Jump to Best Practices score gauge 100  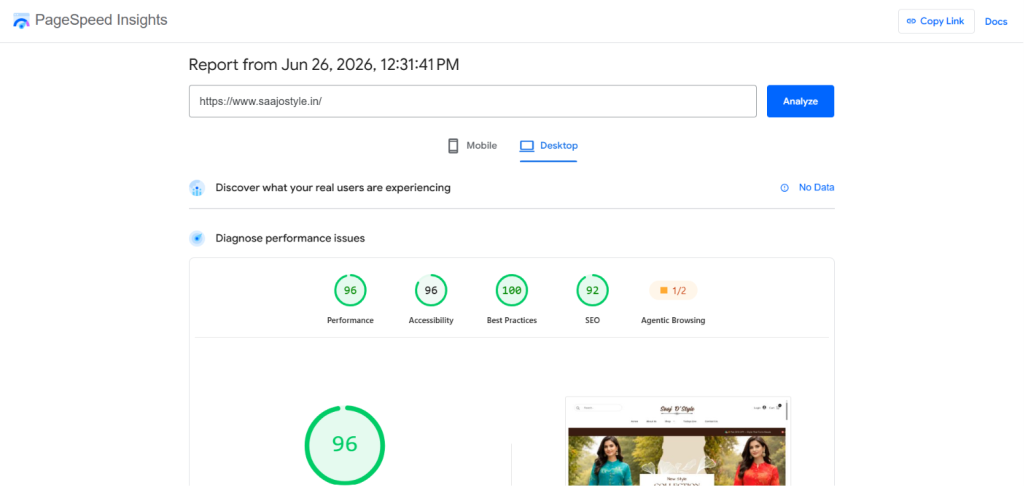[512, 291]
